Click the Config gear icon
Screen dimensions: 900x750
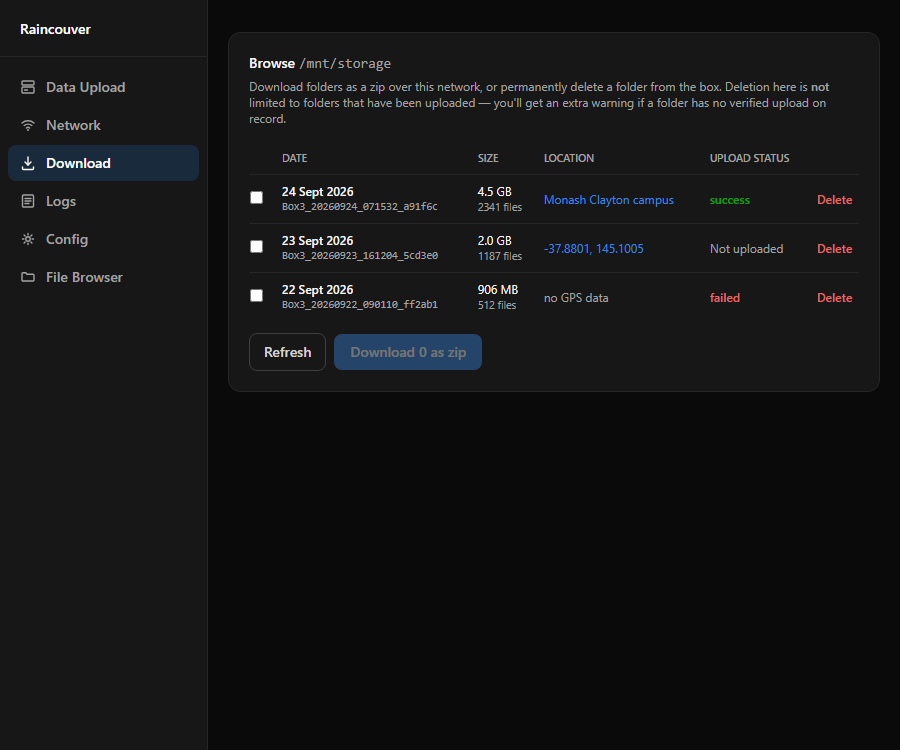coord(28,239)
